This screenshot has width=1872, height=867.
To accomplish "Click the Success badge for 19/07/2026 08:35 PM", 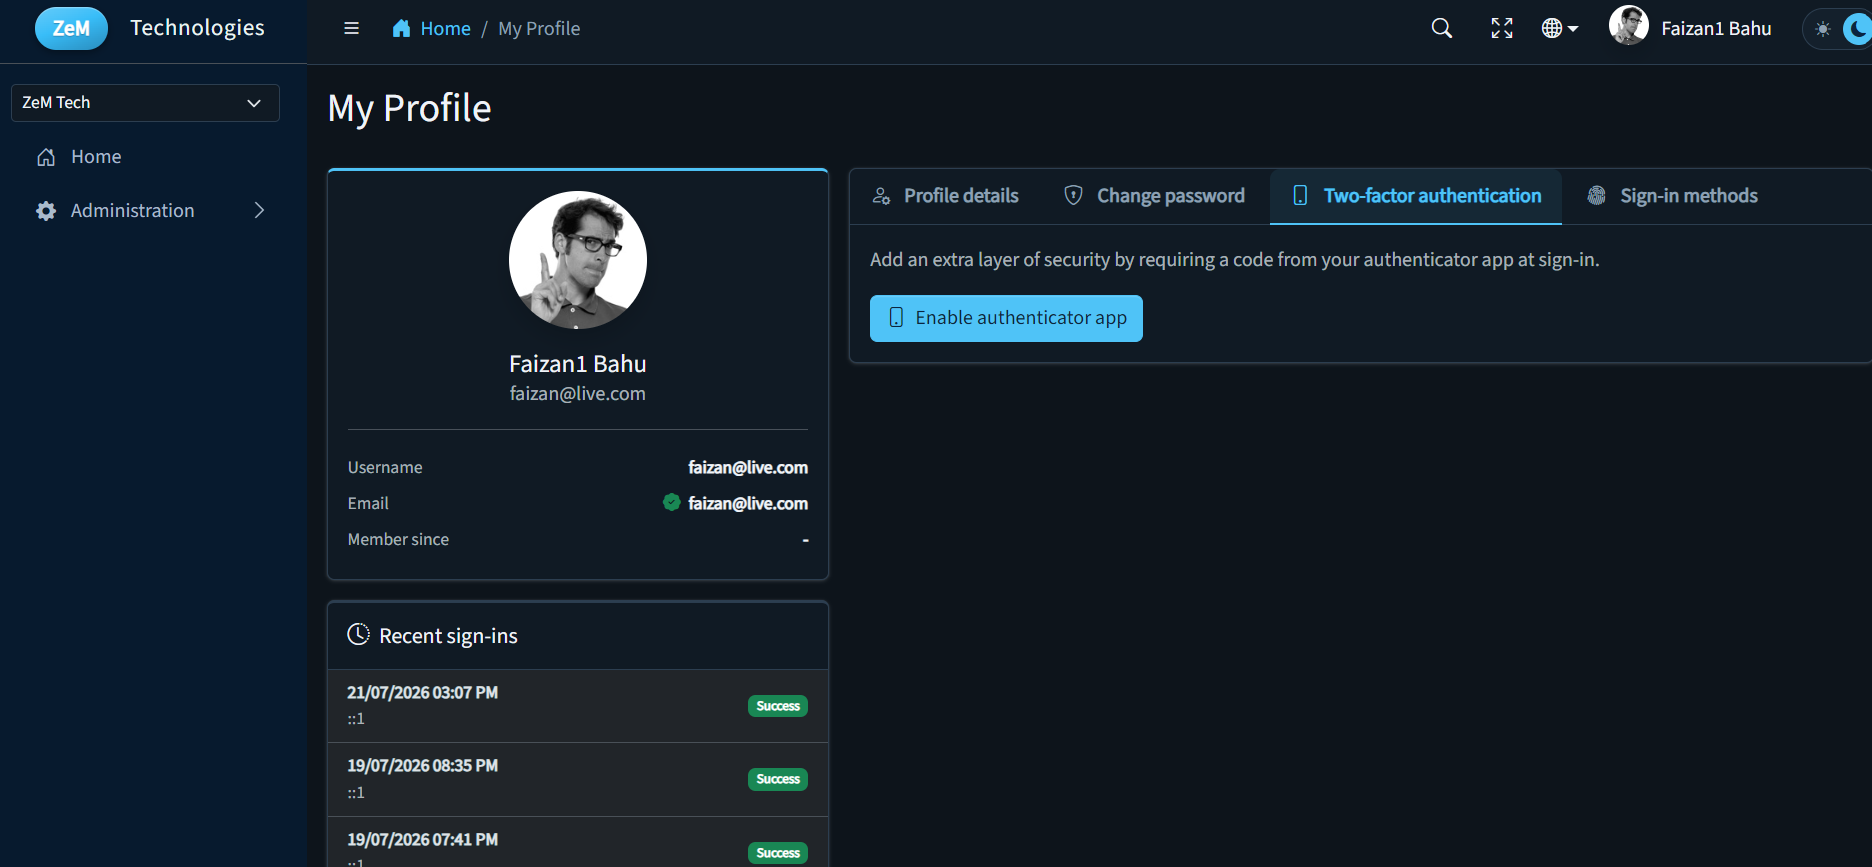I will pos(778,779).
